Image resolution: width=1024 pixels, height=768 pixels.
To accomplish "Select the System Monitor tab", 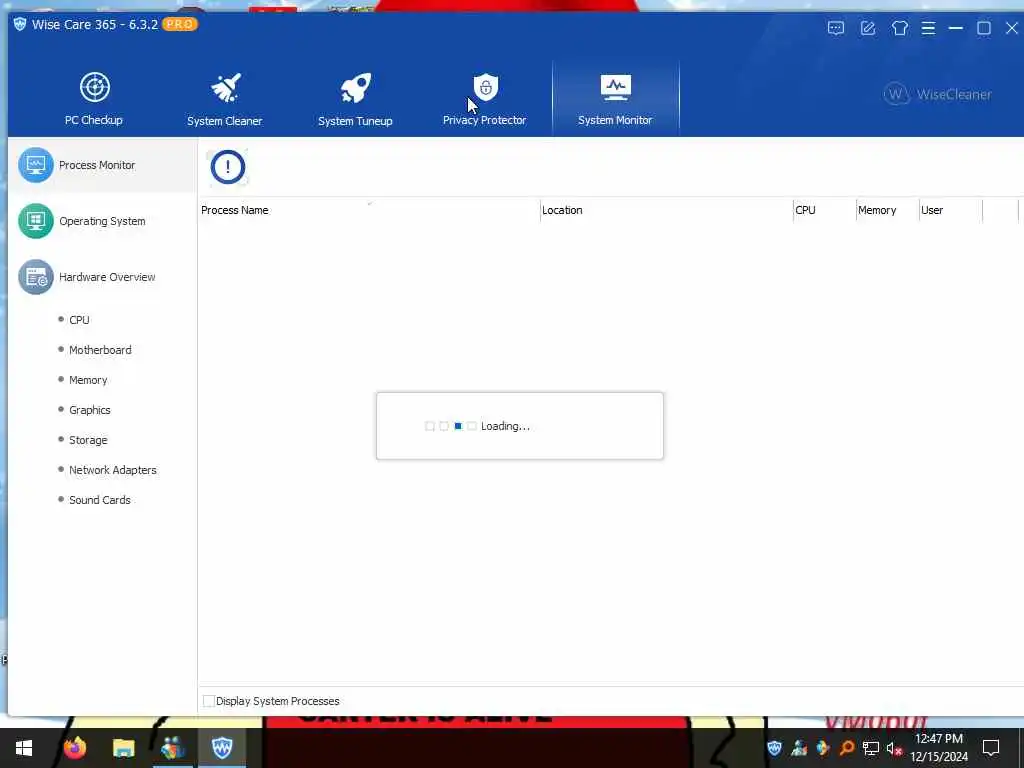I will (615, 99).
